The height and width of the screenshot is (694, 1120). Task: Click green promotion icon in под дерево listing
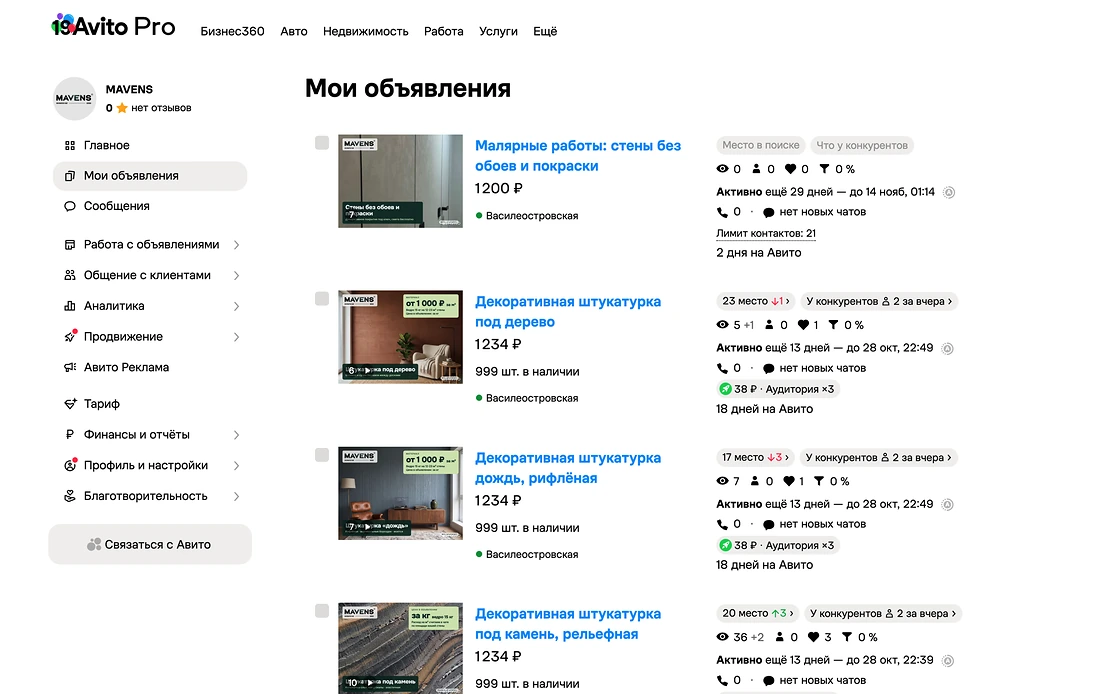[726, 389]
